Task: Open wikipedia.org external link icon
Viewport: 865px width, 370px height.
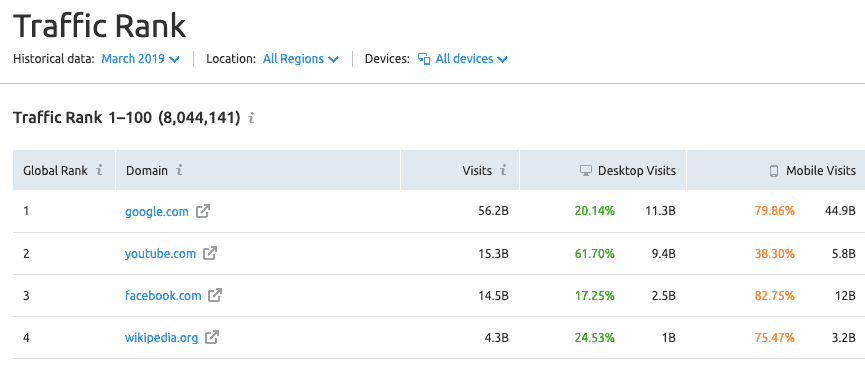Action: [x=212, y=337]
